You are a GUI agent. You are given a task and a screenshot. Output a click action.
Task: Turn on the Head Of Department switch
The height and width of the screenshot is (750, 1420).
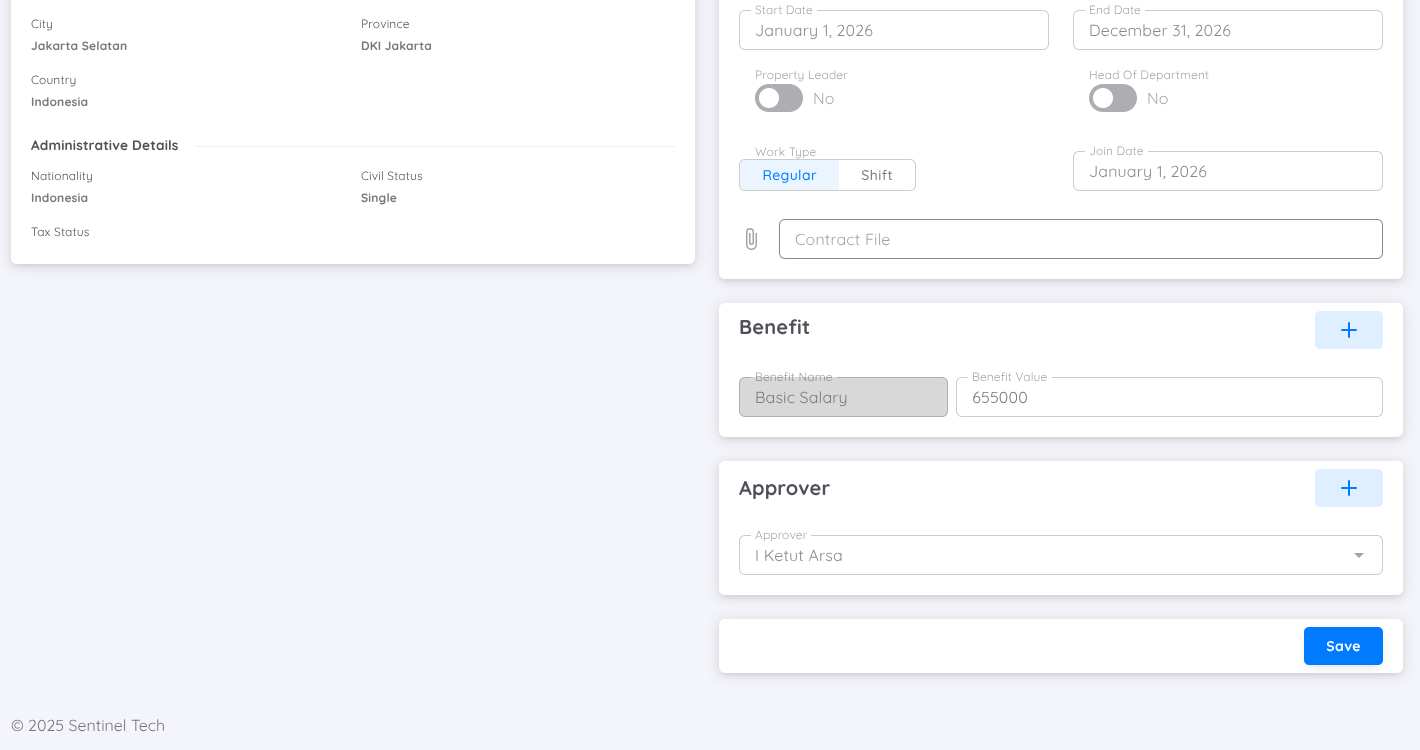coord(1112,98)
